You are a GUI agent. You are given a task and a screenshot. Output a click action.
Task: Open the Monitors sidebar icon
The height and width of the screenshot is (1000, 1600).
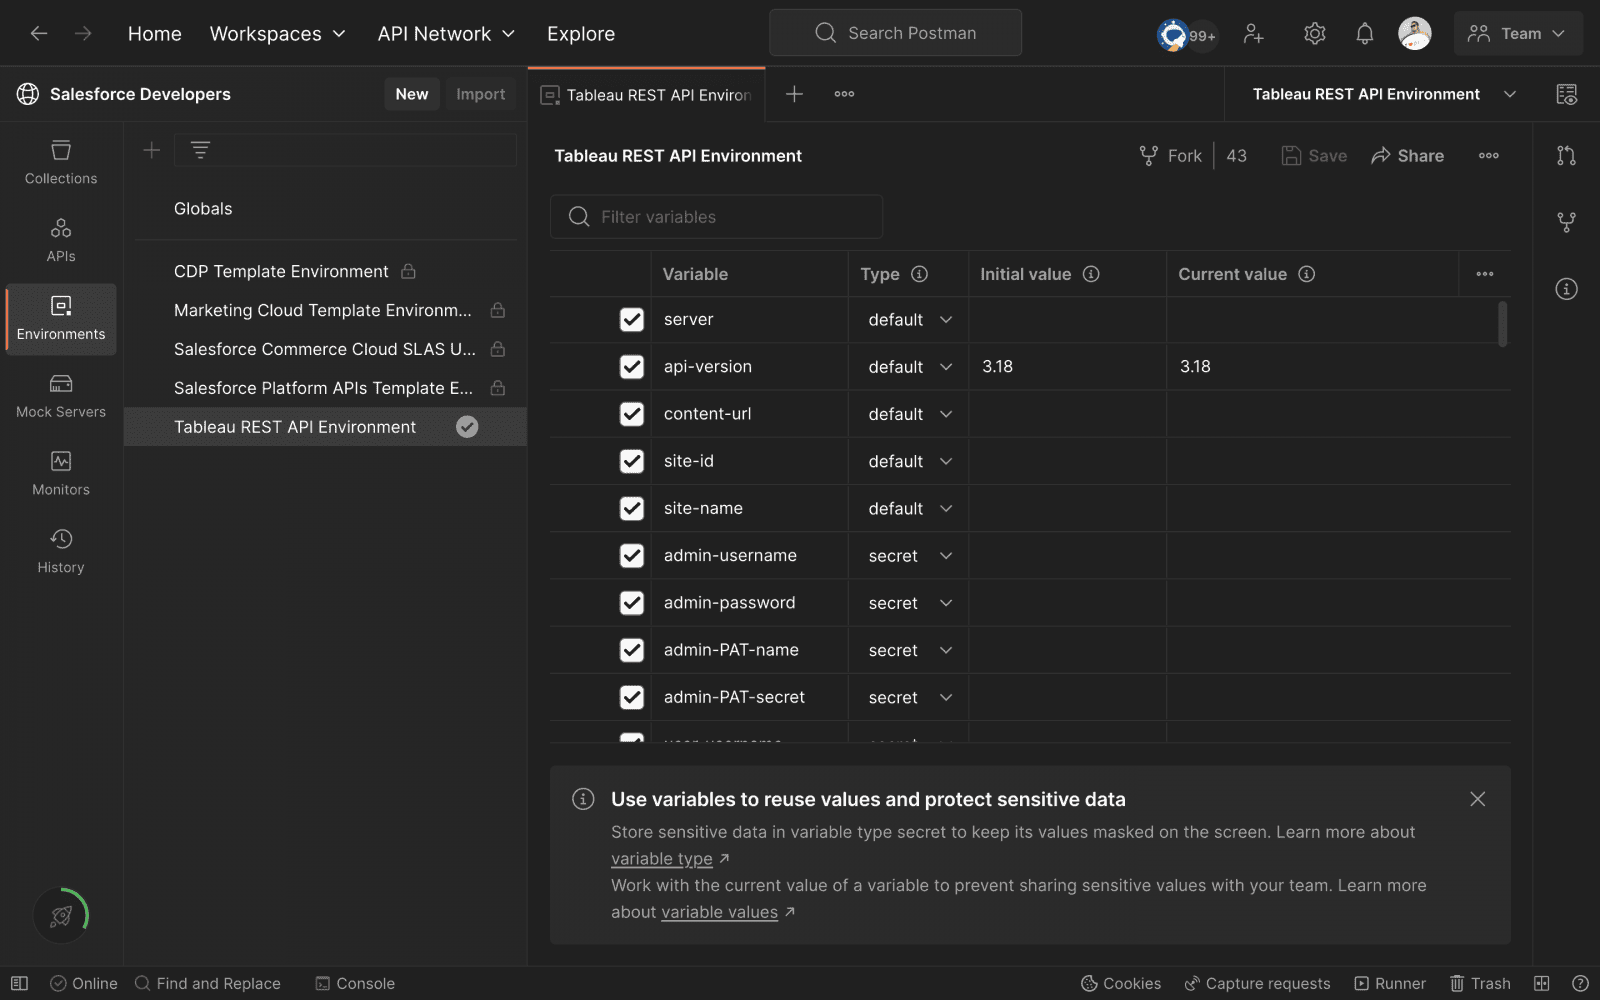pyautogui.click(x=61, y=474)
